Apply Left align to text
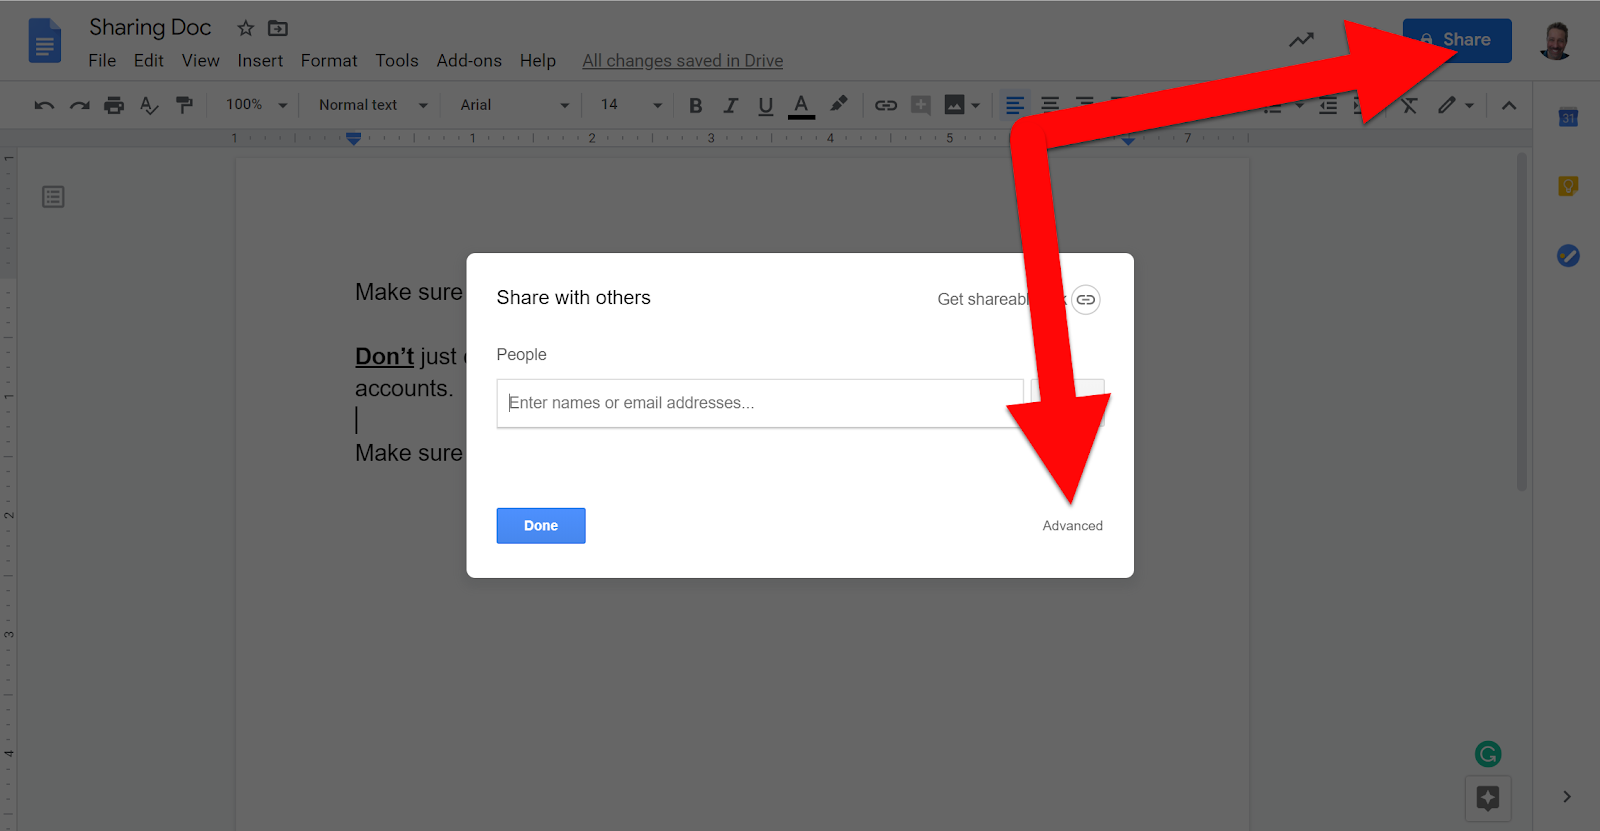 (x=1014, y=105)
